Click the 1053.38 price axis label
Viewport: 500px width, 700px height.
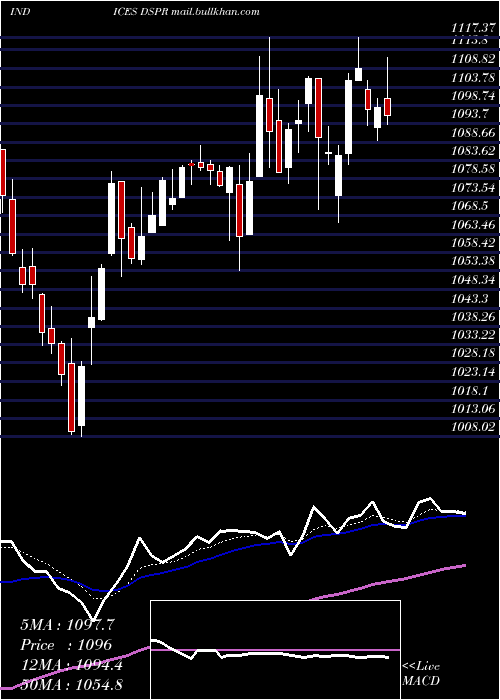(x=473, y=261)
